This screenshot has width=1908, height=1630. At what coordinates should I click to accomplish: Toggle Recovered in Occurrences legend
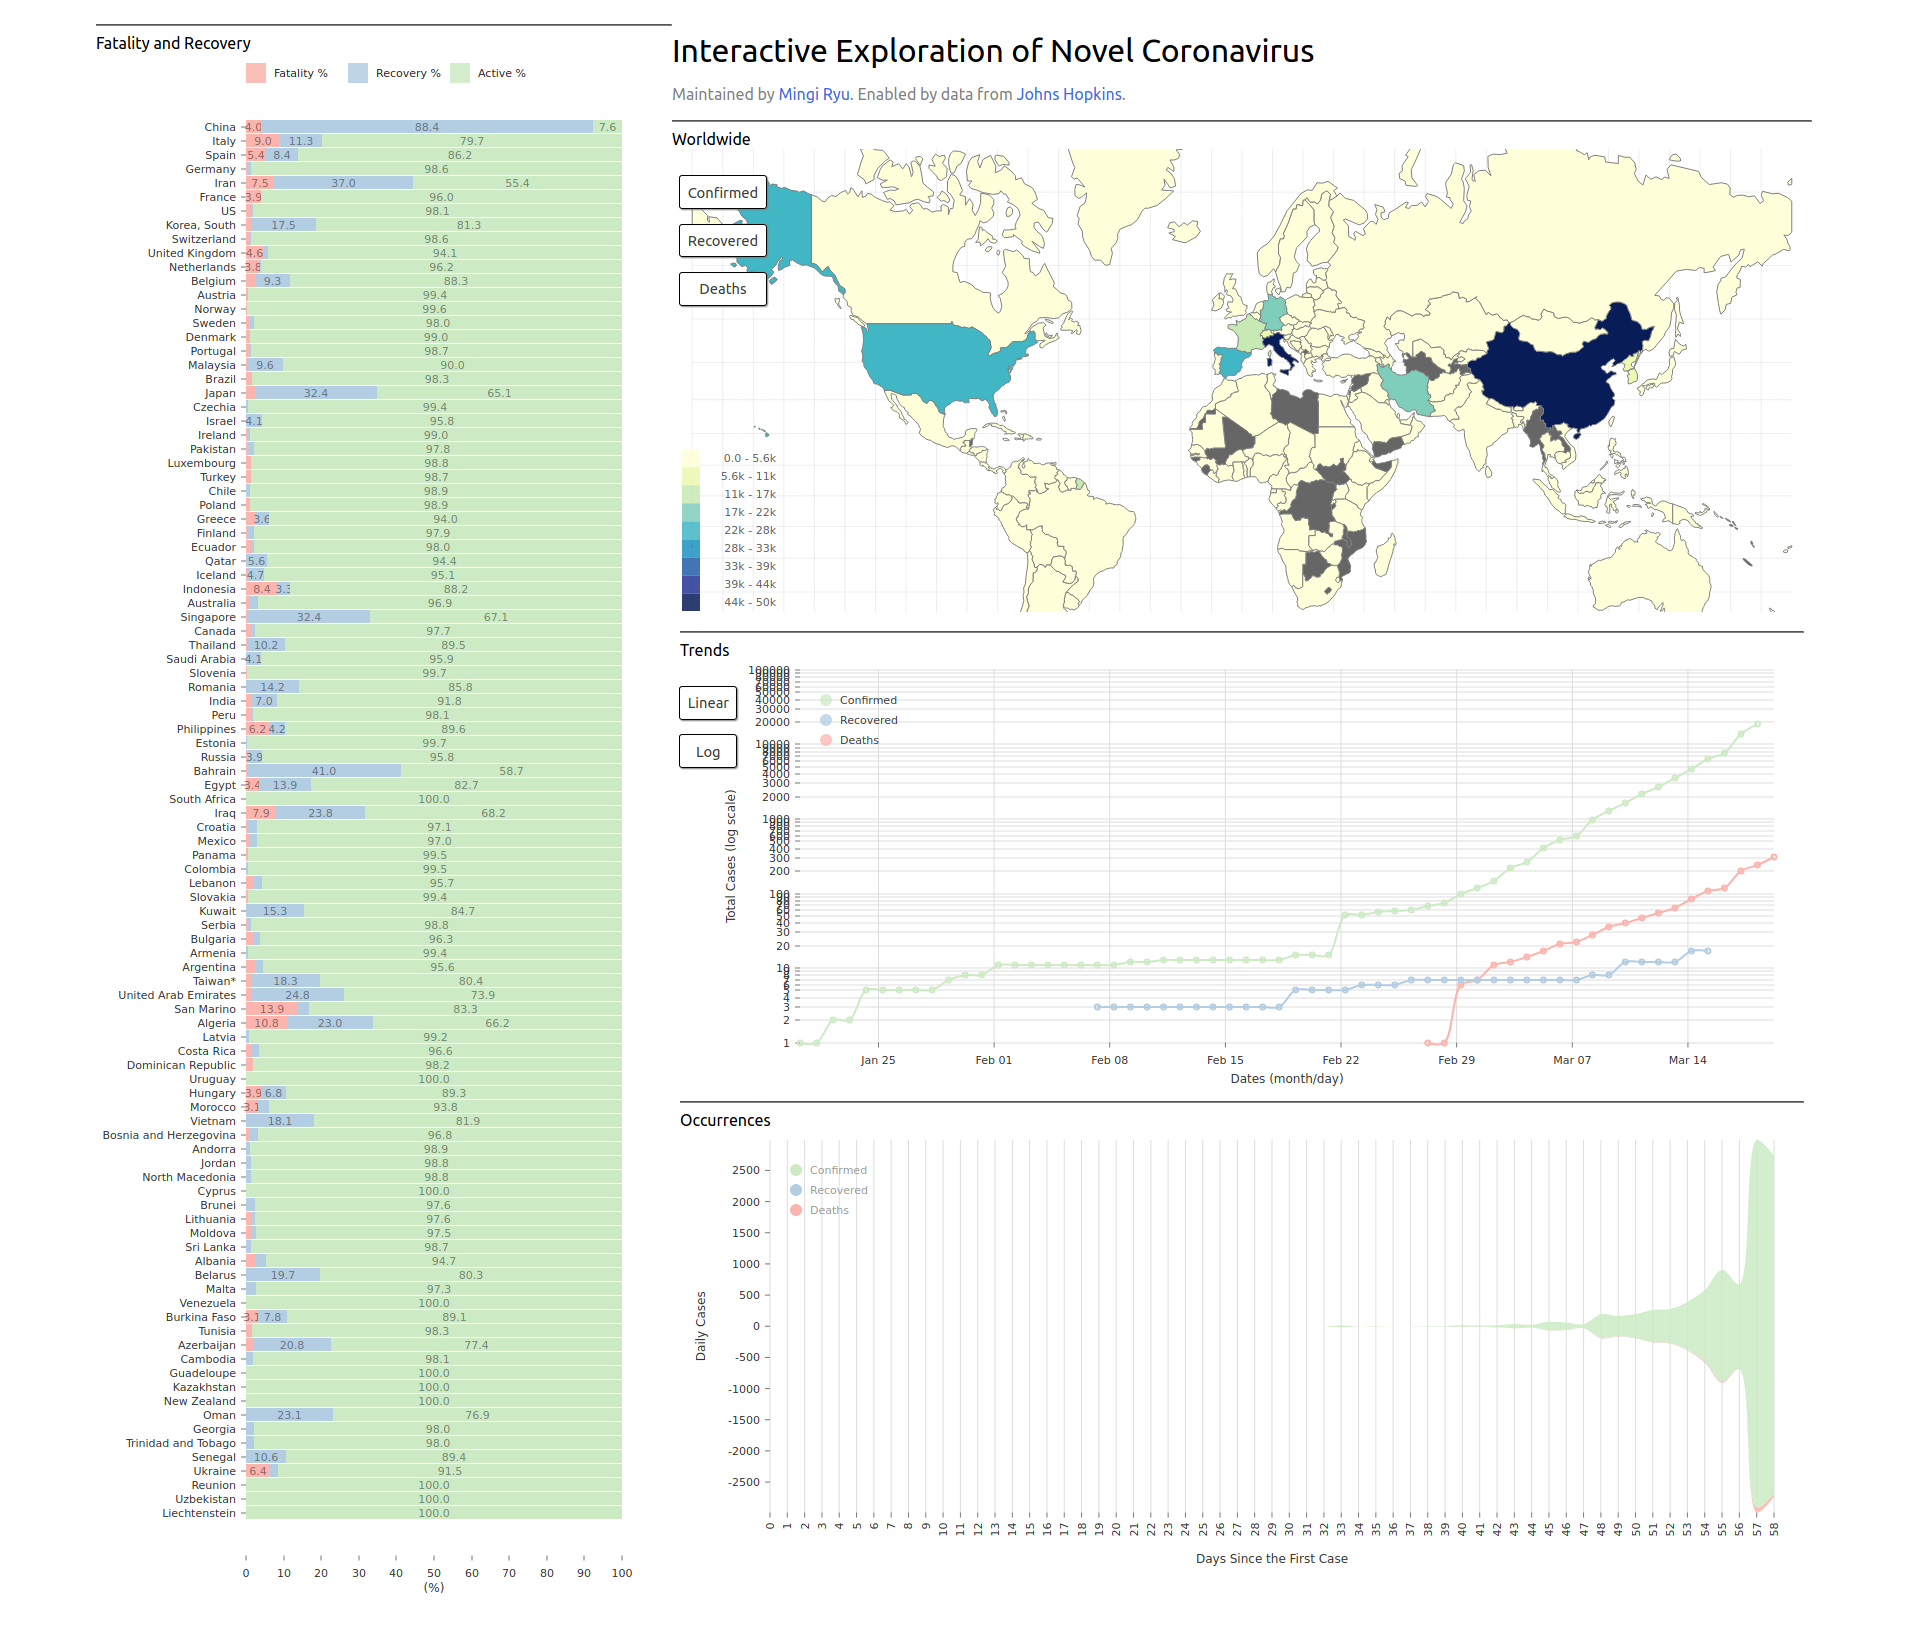click(x=828, y=1190)
